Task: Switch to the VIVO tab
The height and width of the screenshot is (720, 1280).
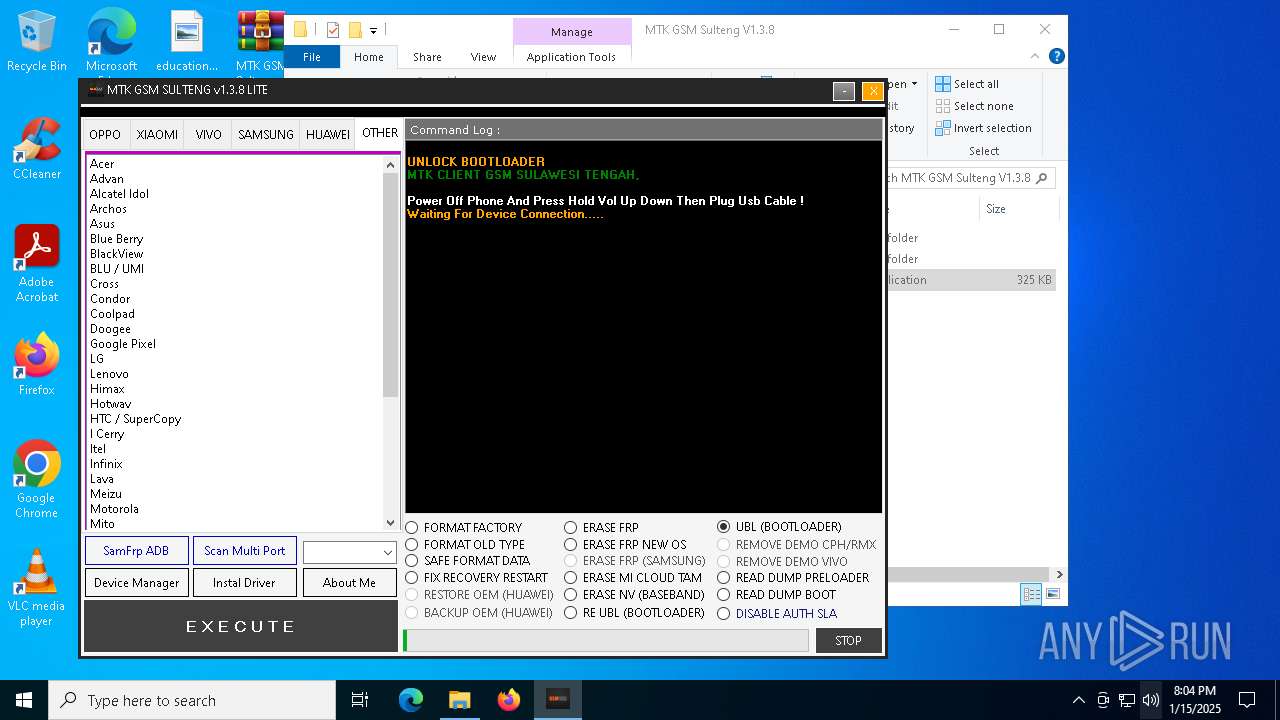Action: click(209, 134)
